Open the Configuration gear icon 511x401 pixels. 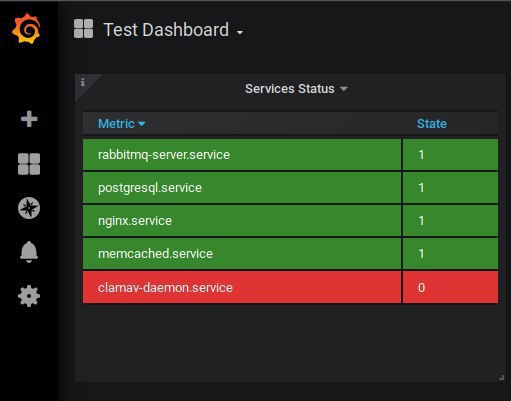(29, 296)
